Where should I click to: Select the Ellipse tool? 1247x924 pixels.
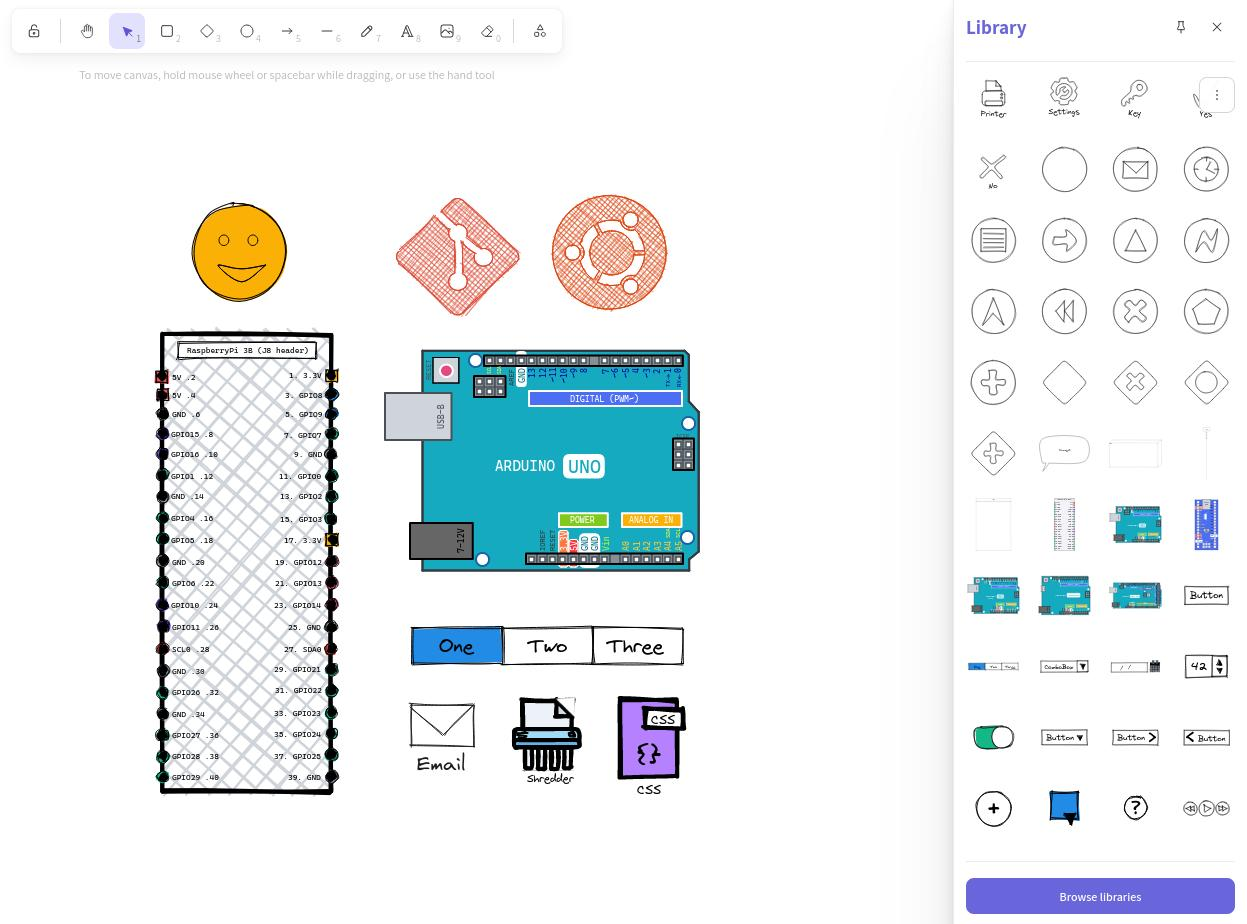(247, 31)
